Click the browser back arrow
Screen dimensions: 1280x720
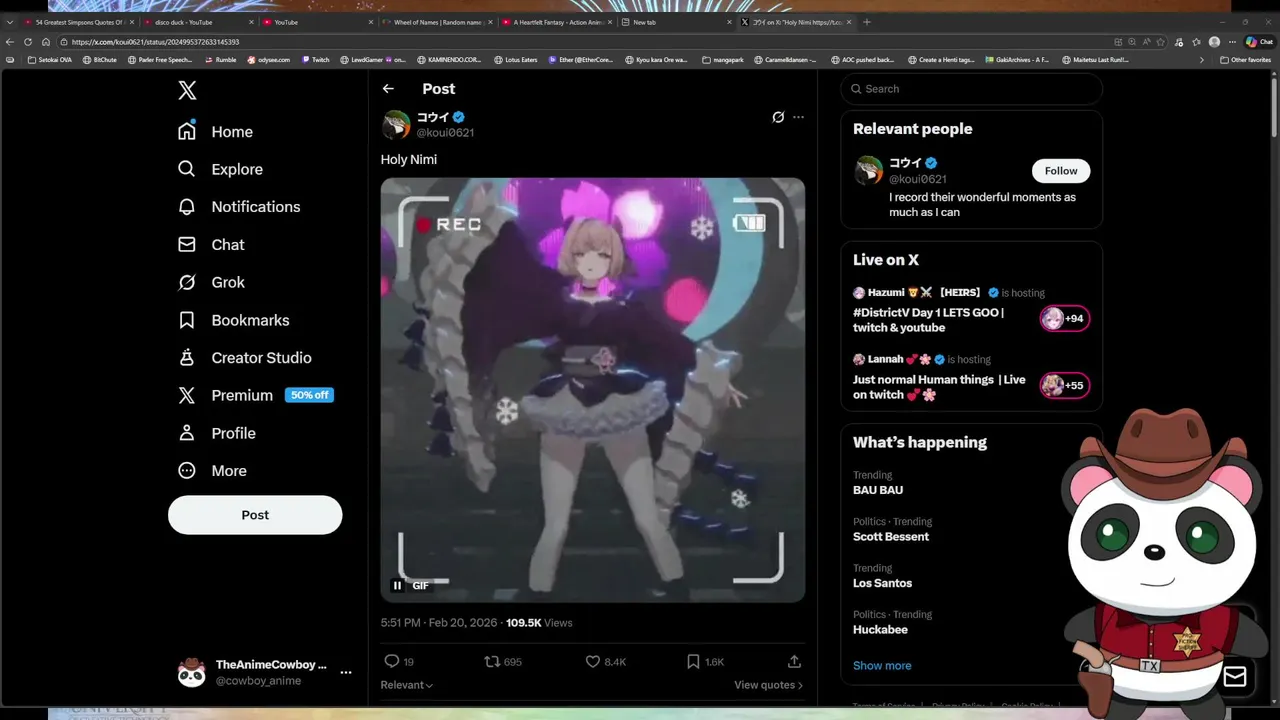click(10, 42)
